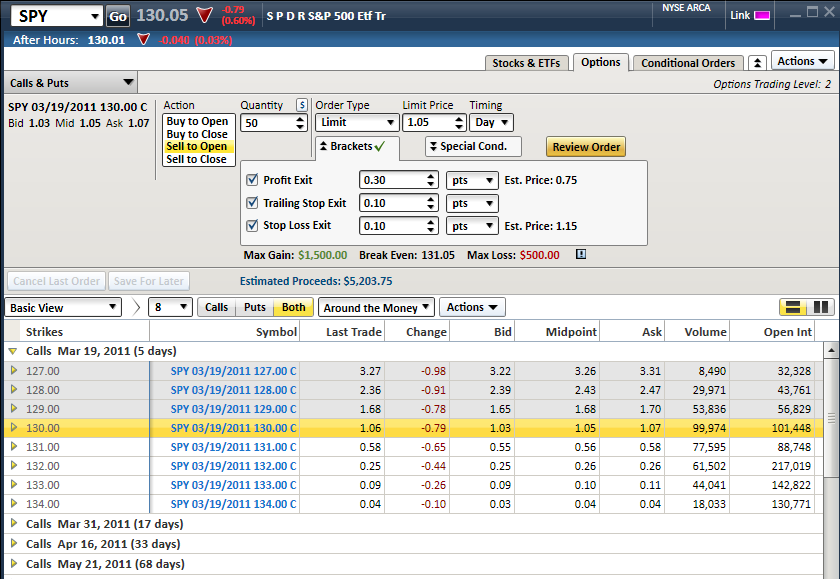The image size is (840, 579).
Task: Open the top Actions dropdown menu
Action: pos(802,61)
